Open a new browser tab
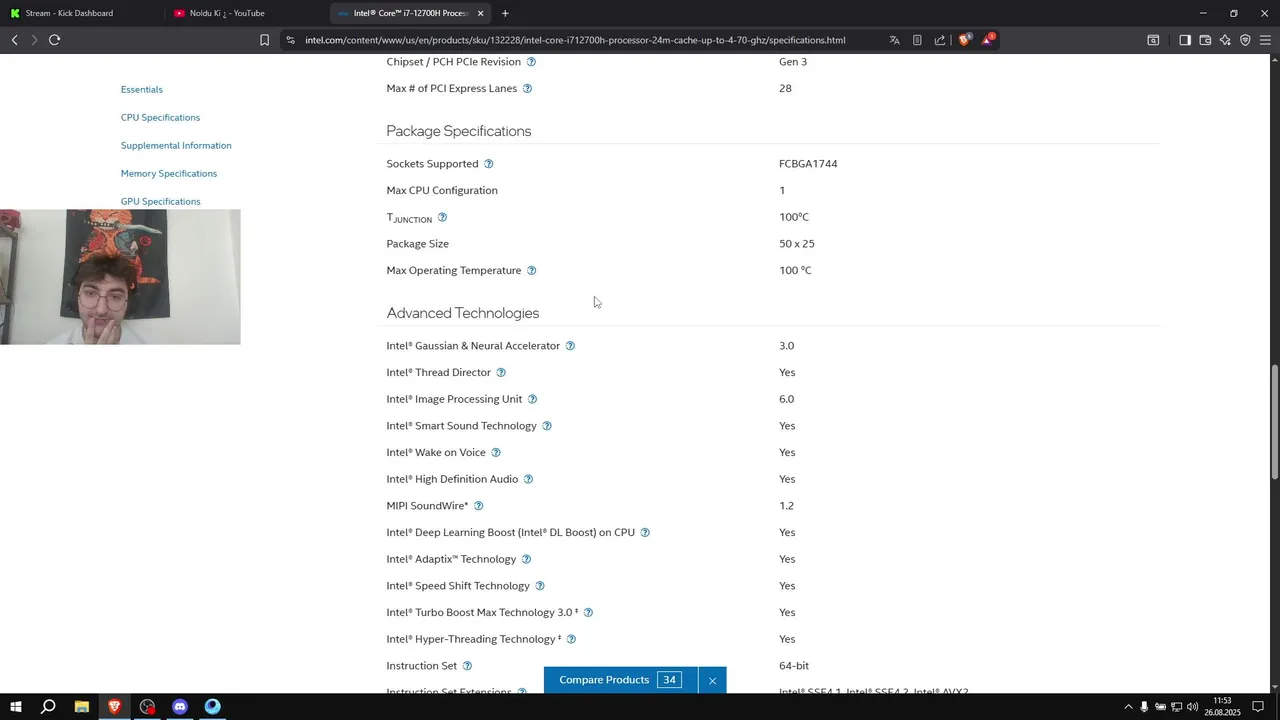Viewport: 1280px width, 720px height. click(x=505, y=13)
